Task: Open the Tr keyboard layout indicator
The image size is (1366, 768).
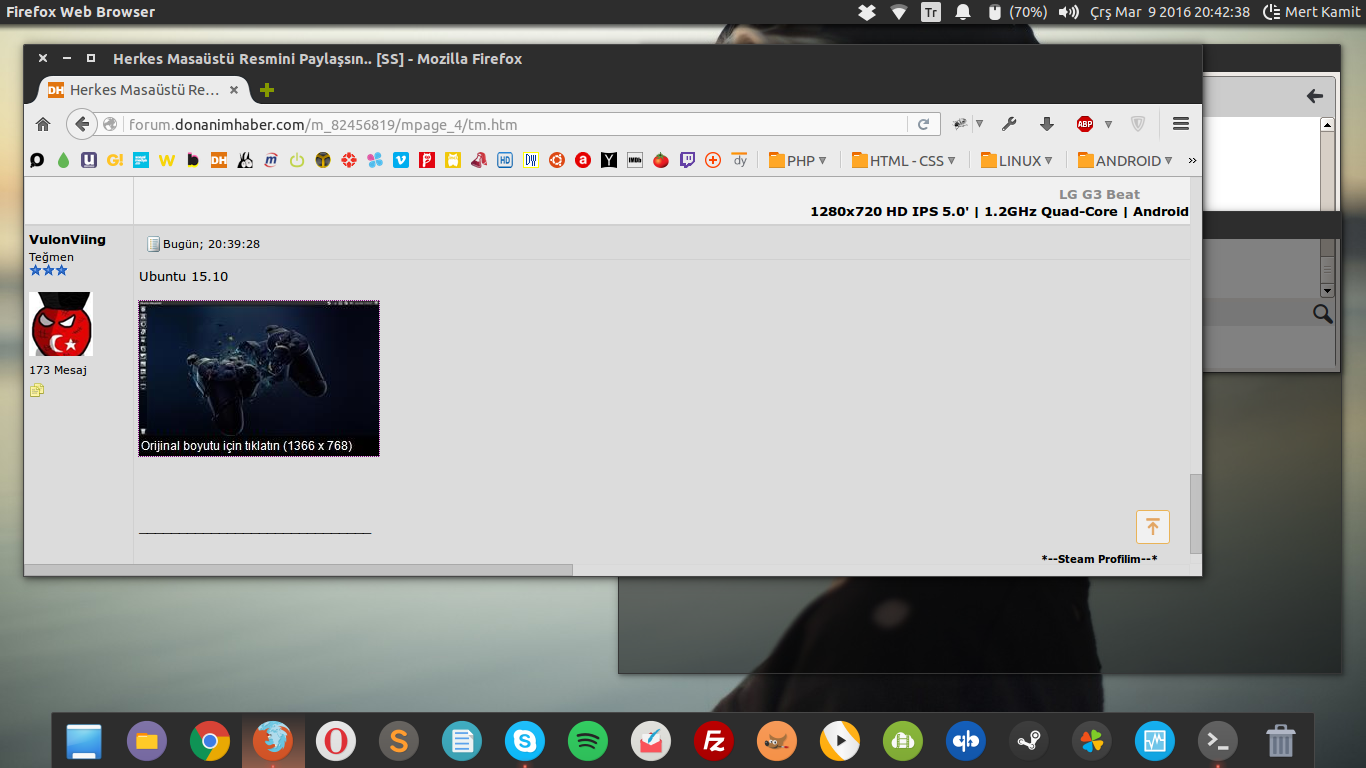Action: tap(931, 12)
